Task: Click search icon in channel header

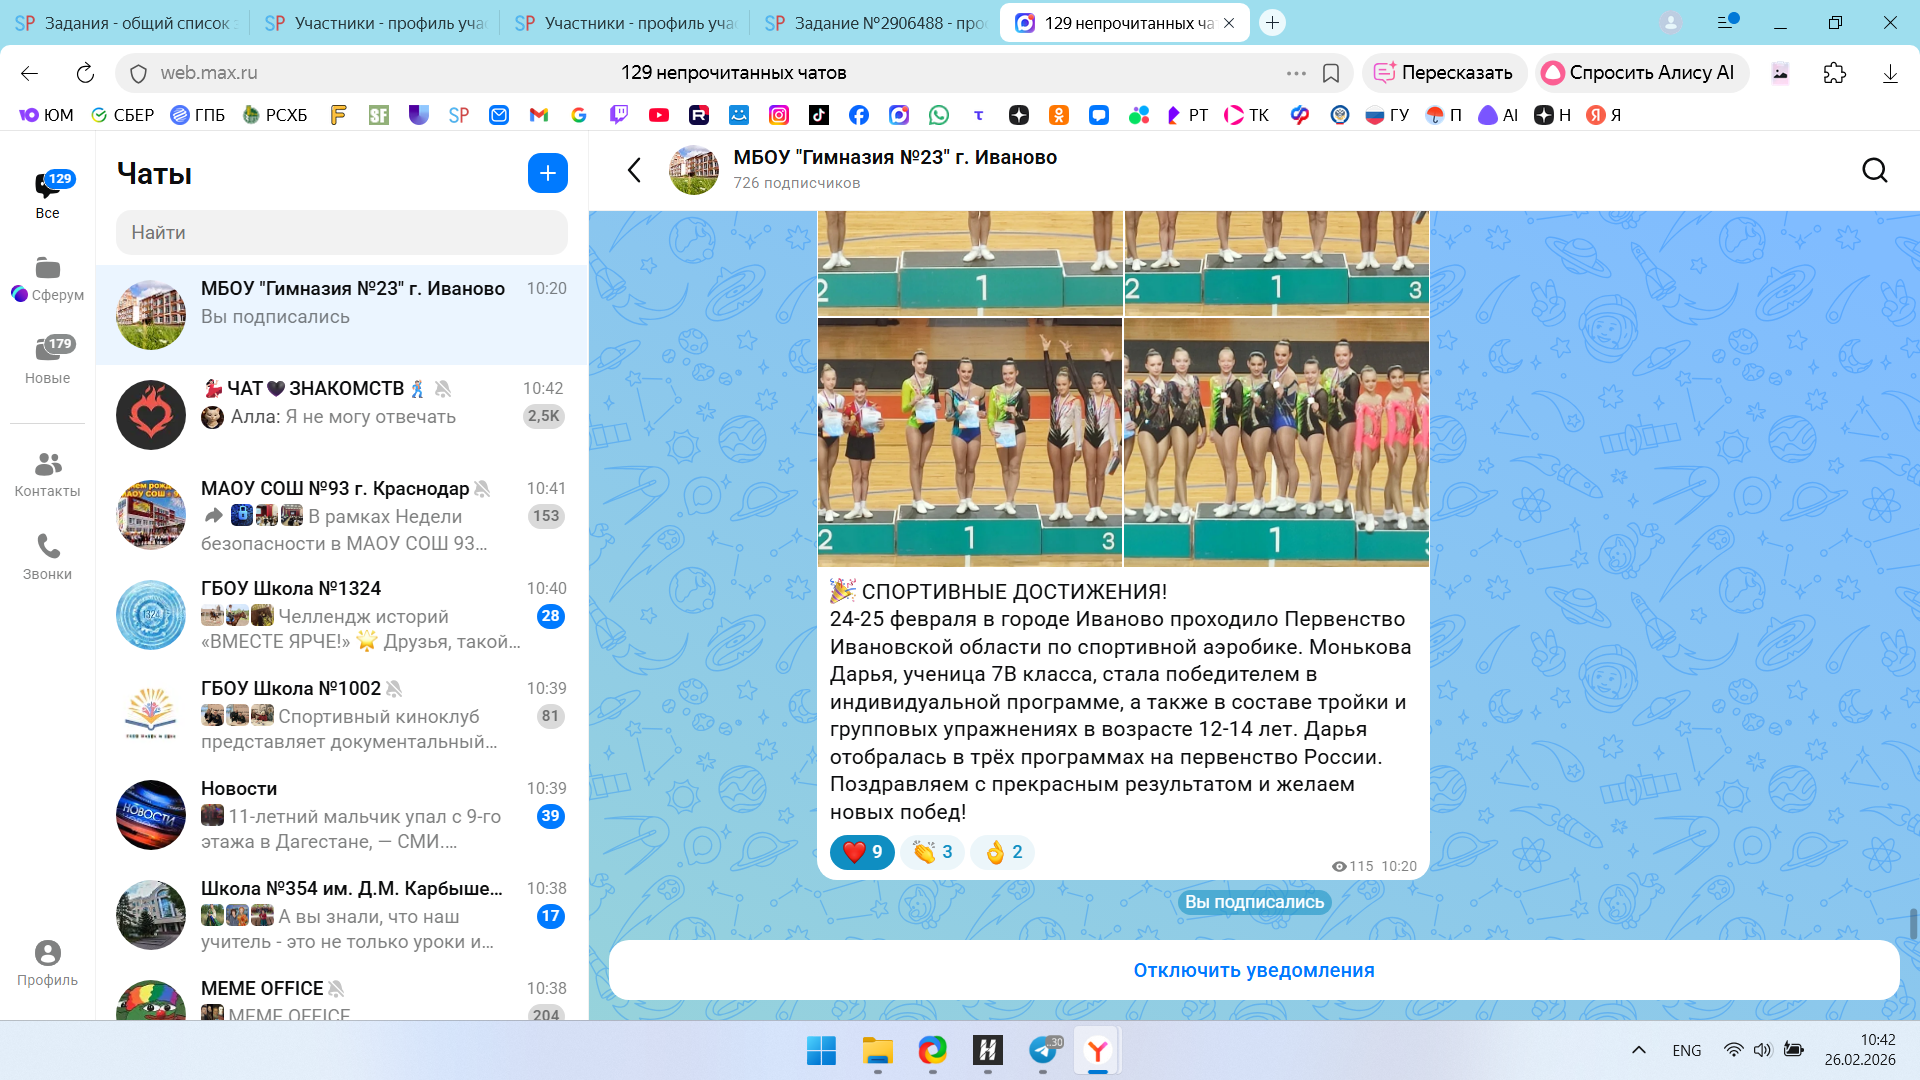Action: (x=1874, y=171)
